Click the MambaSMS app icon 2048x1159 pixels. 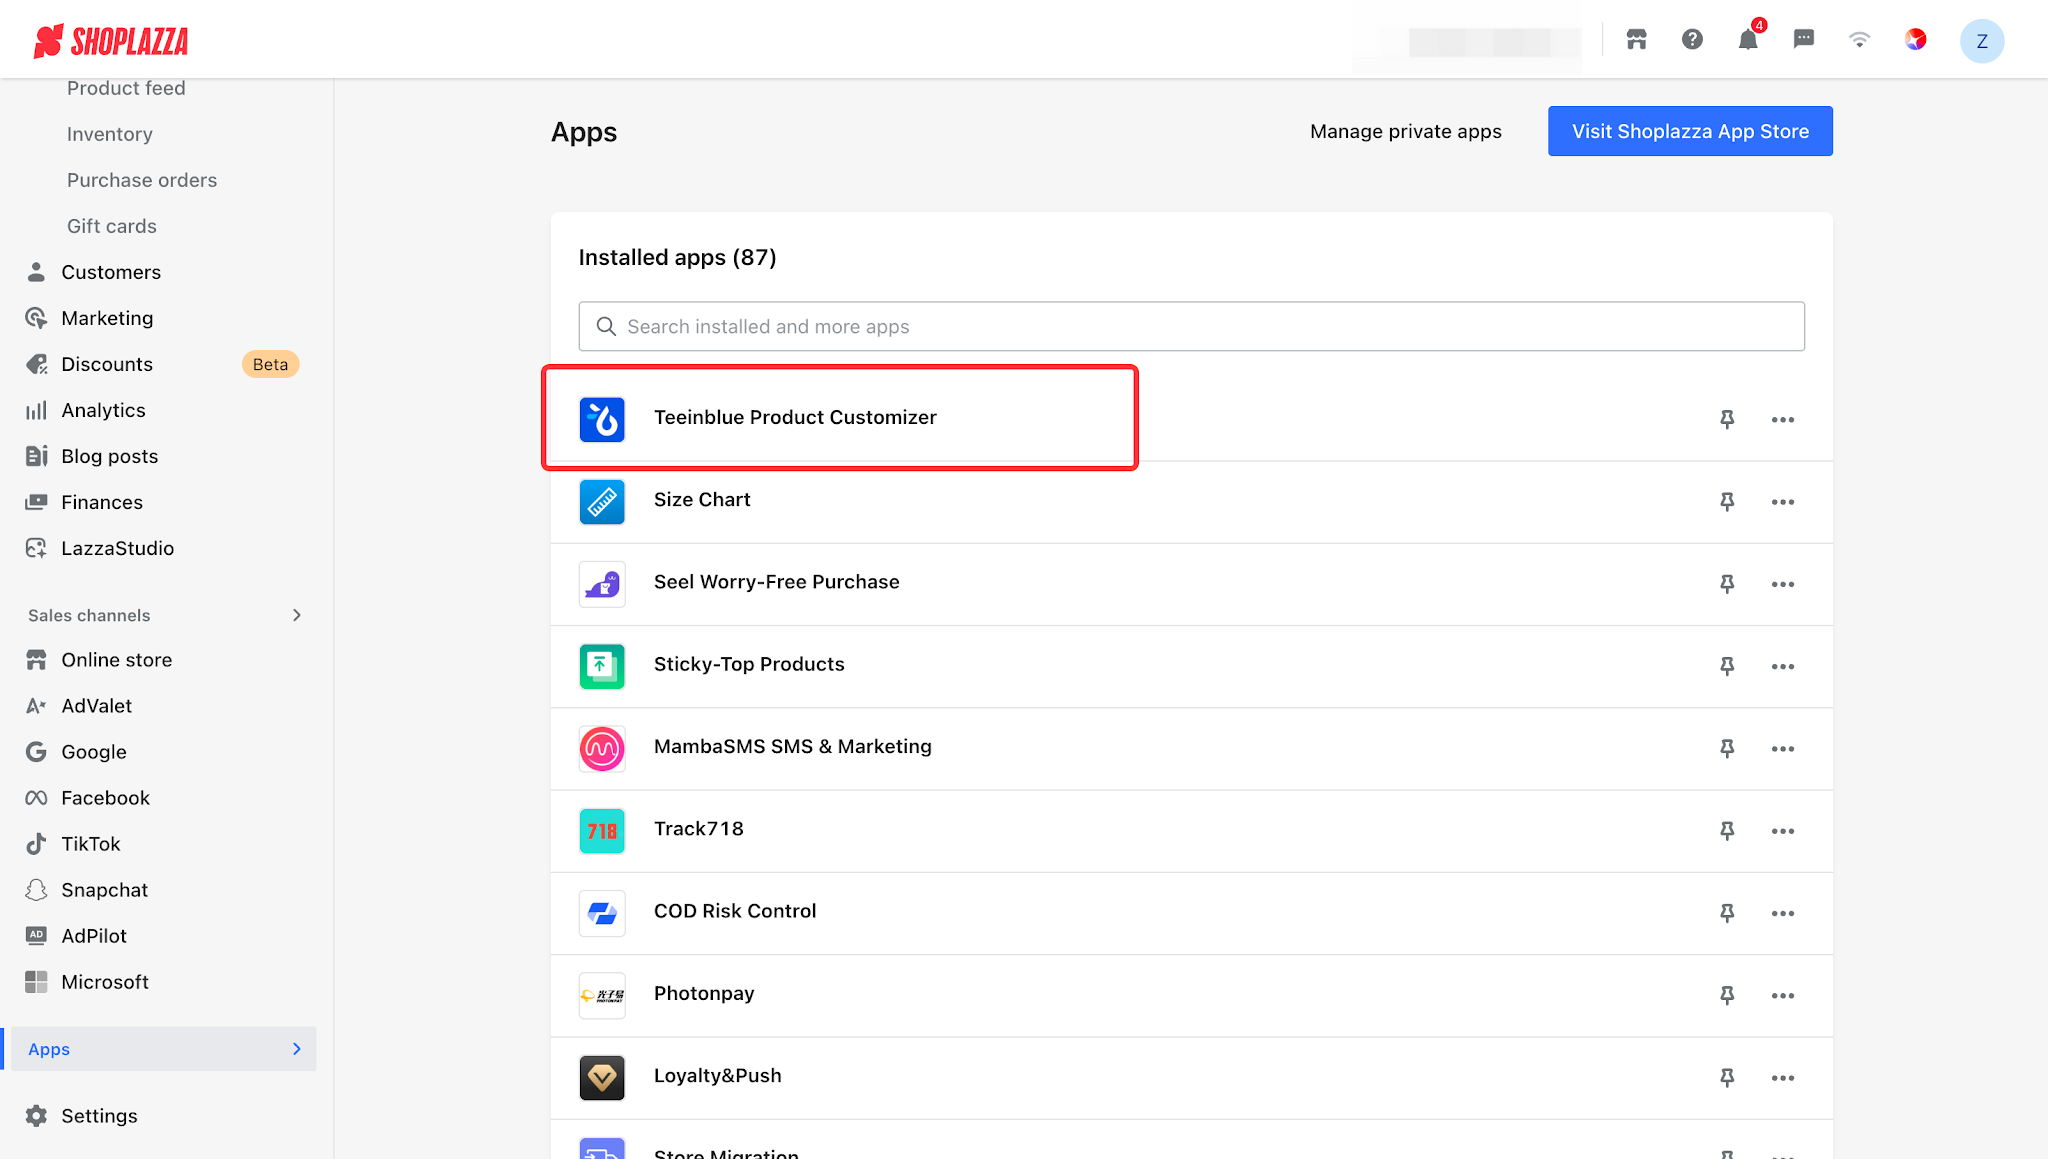602,749
